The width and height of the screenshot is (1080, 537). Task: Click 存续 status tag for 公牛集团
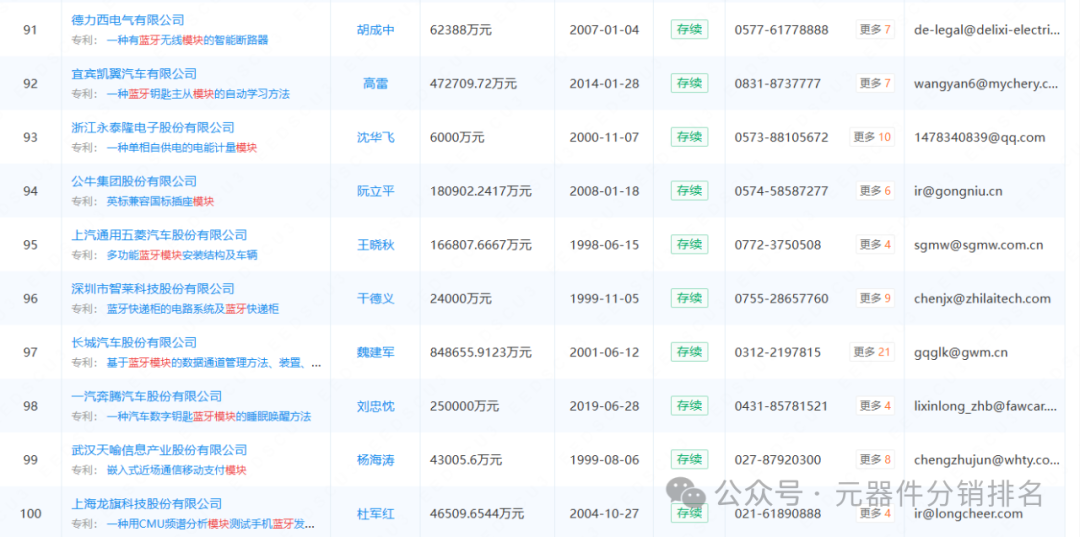[x=689, y=191]
